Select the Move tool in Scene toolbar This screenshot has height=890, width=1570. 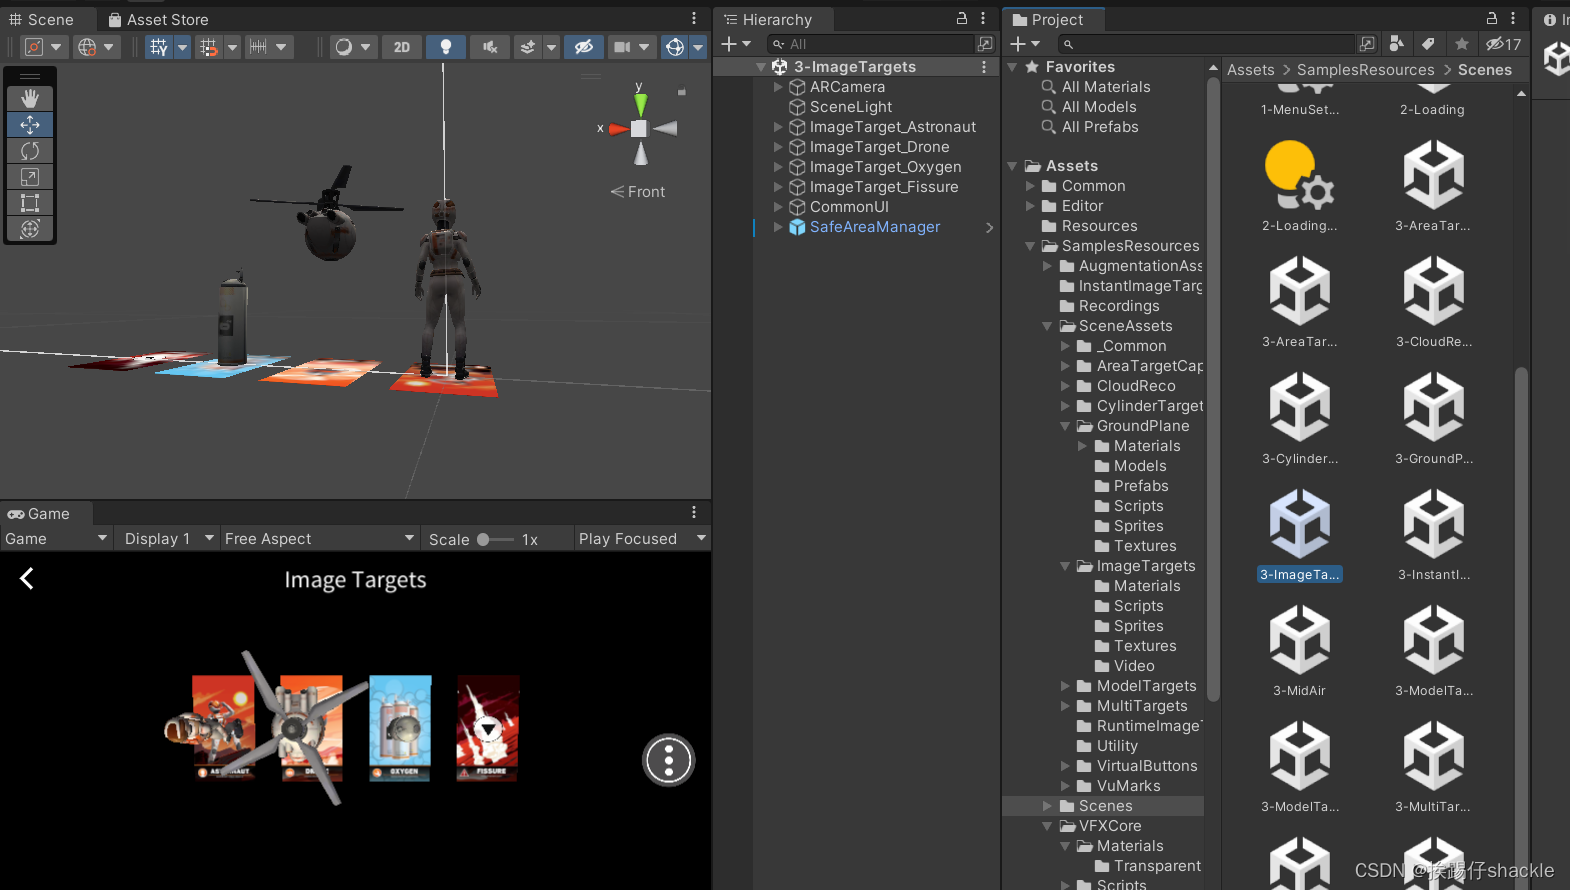coord(30,124)
